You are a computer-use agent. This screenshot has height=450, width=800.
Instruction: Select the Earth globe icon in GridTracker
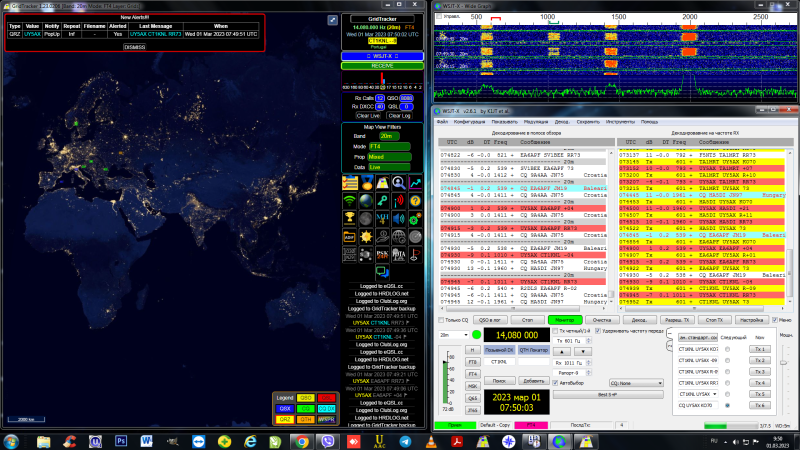point(366,201)
